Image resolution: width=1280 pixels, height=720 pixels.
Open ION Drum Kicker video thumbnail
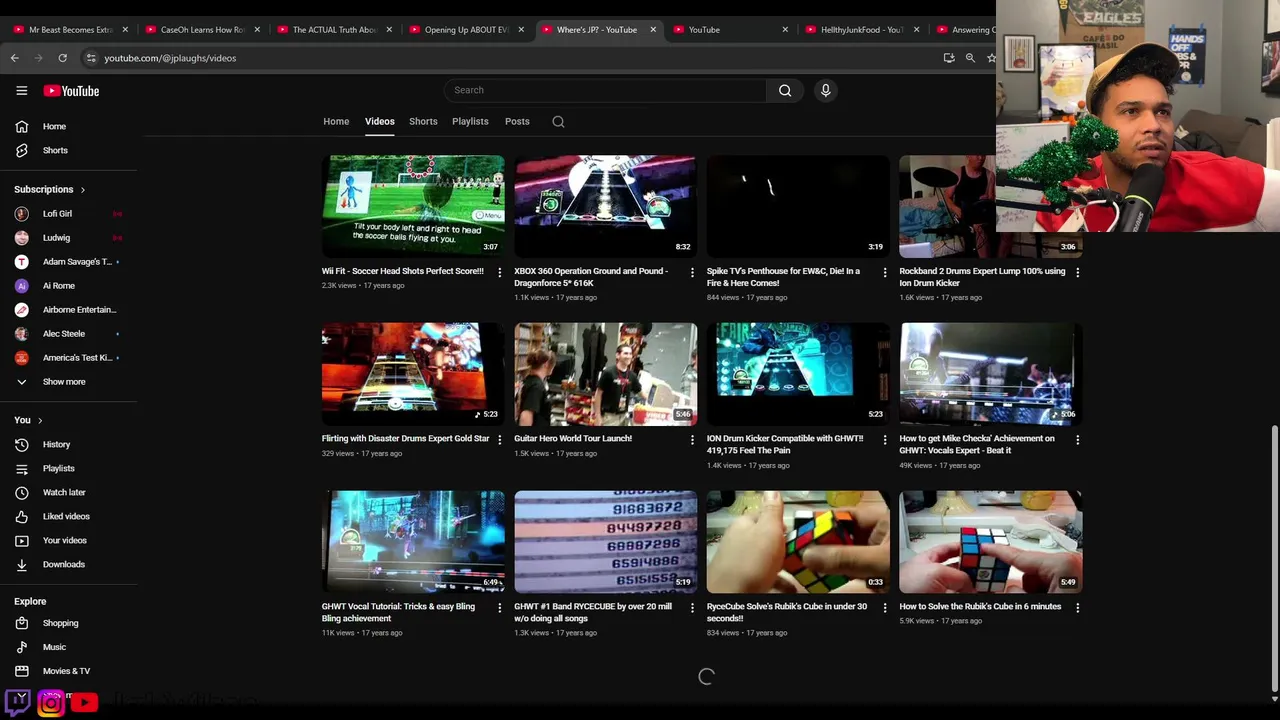click(798, 373)
